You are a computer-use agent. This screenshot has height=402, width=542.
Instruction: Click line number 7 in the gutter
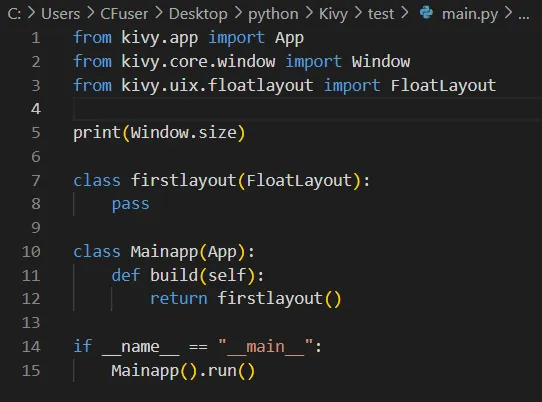click(x=36, y=180)
